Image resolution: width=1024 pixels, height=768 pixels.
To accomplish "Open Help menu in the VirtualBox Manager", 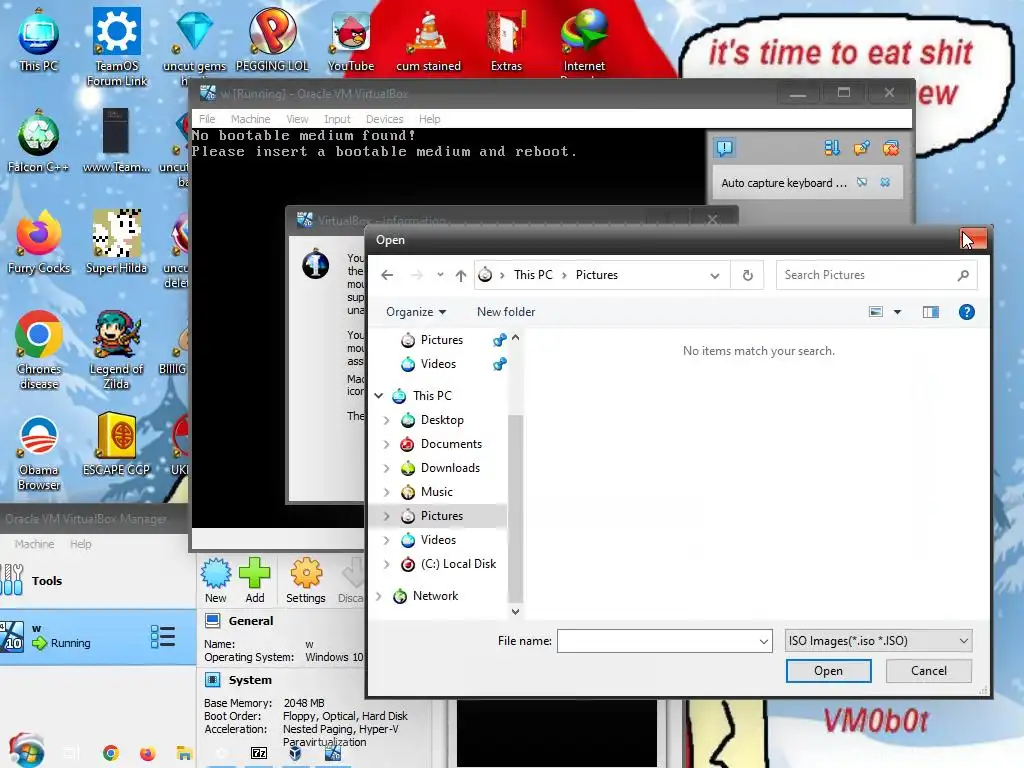I will 81,544.
